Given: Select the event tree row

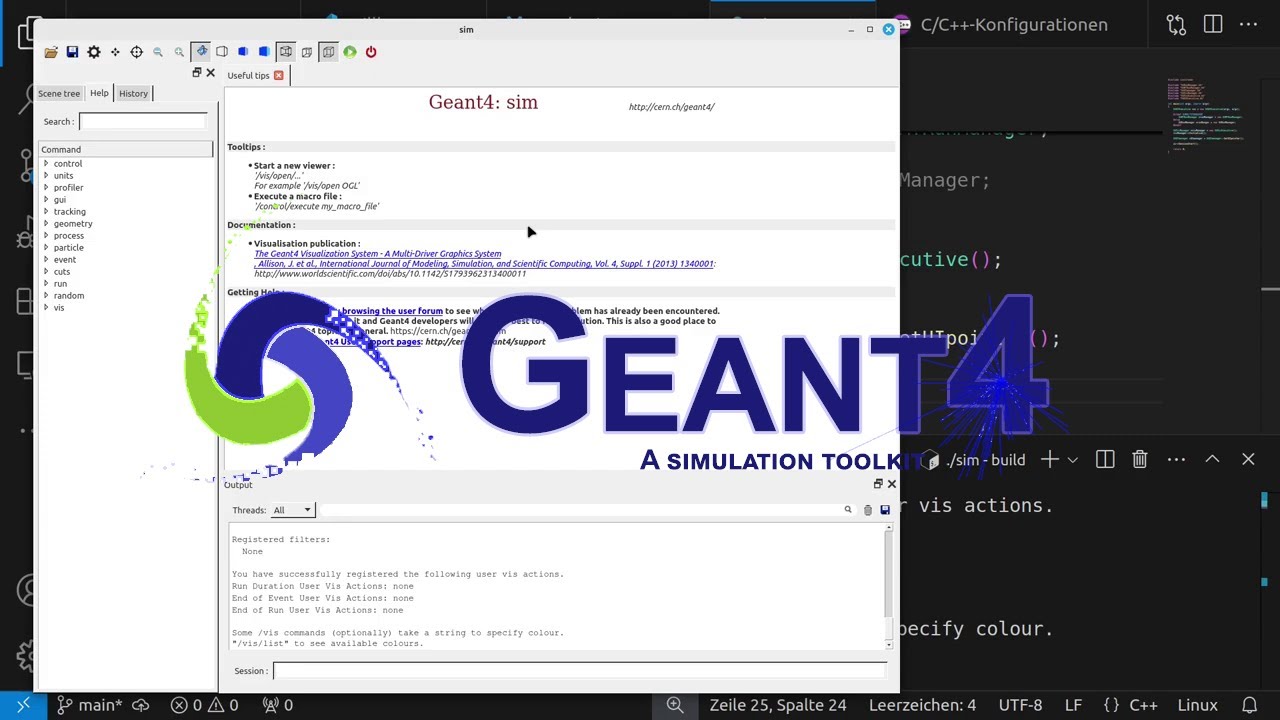Looking at the screenshot, I should (126, 259).
